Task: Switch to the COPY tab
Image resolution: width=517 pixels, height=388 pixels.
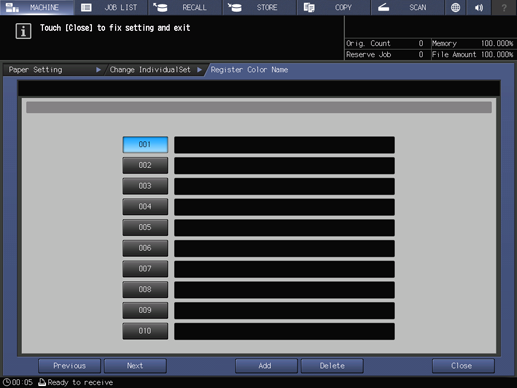Action: (334, 7)
